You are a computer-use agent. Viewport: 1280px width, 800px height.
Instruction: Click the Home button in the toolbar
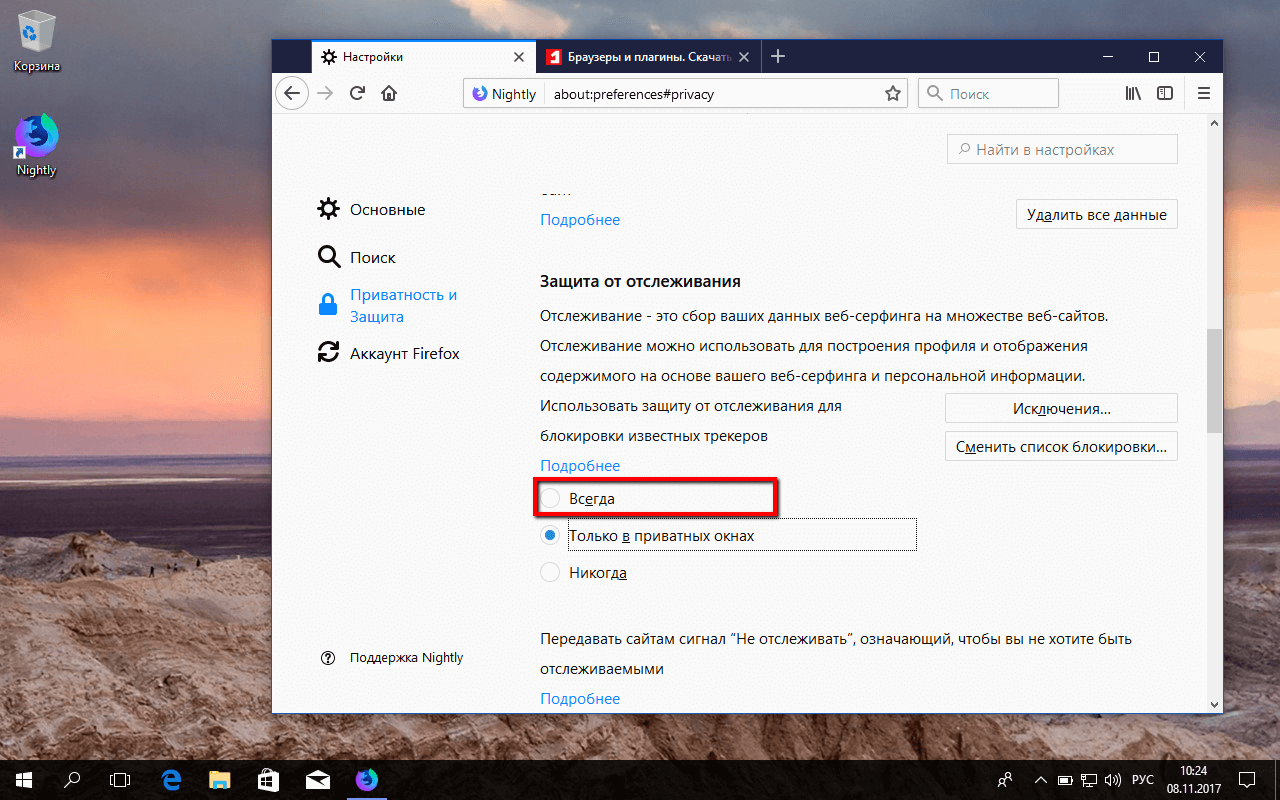pyautogui.click(x=389, y=92)
